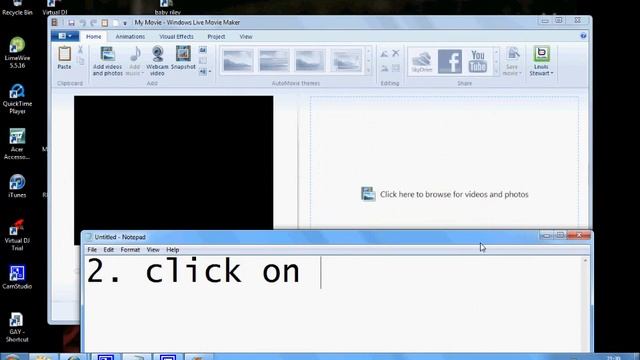The height and width of the screenshot is (360, 640).
Task: Expand the Customize Quick Access Toolbar arrow
Action: 125,23
